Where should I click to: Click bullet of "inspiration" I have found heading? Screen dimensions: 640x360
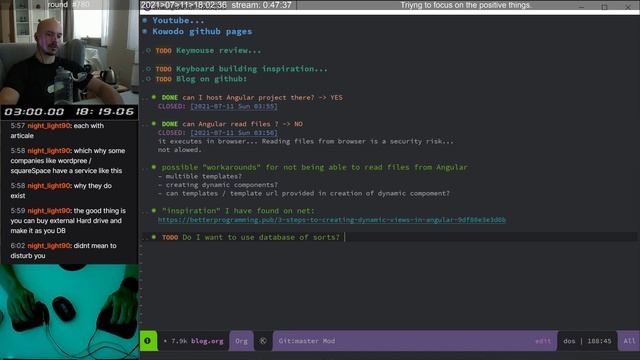tap(154, 211)
